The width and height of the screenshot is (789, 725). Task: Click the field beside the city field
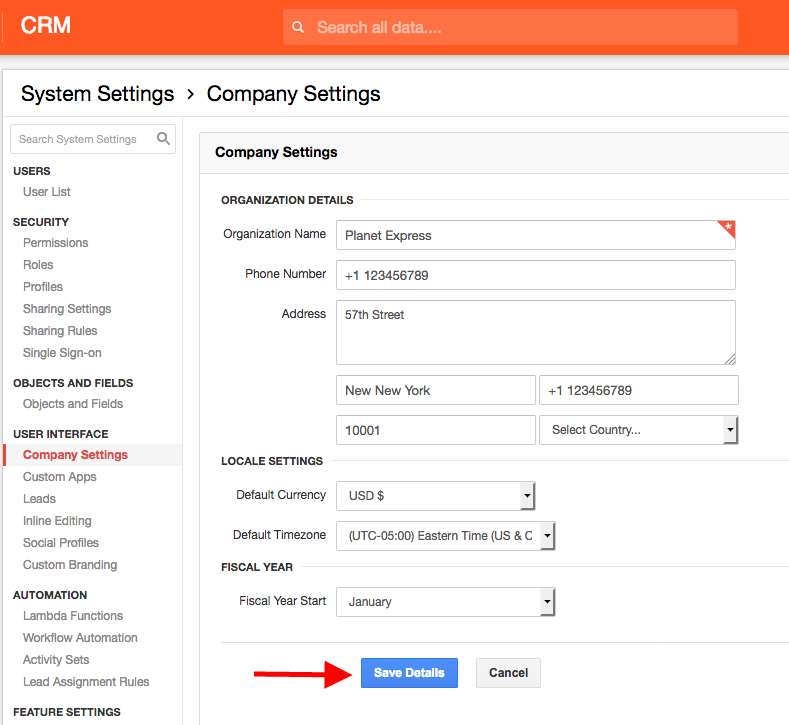pos(639,390)
